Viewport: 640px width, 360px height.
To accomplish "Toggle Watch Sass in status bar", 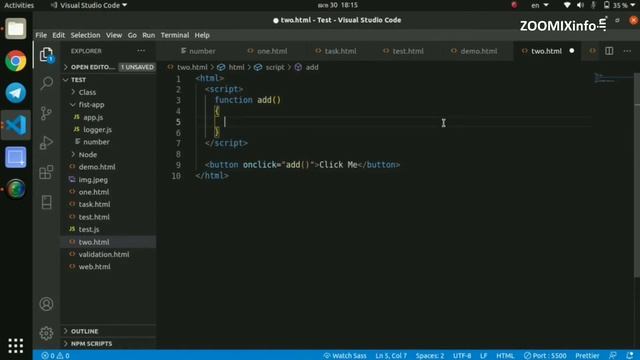I will click(345, 356).
